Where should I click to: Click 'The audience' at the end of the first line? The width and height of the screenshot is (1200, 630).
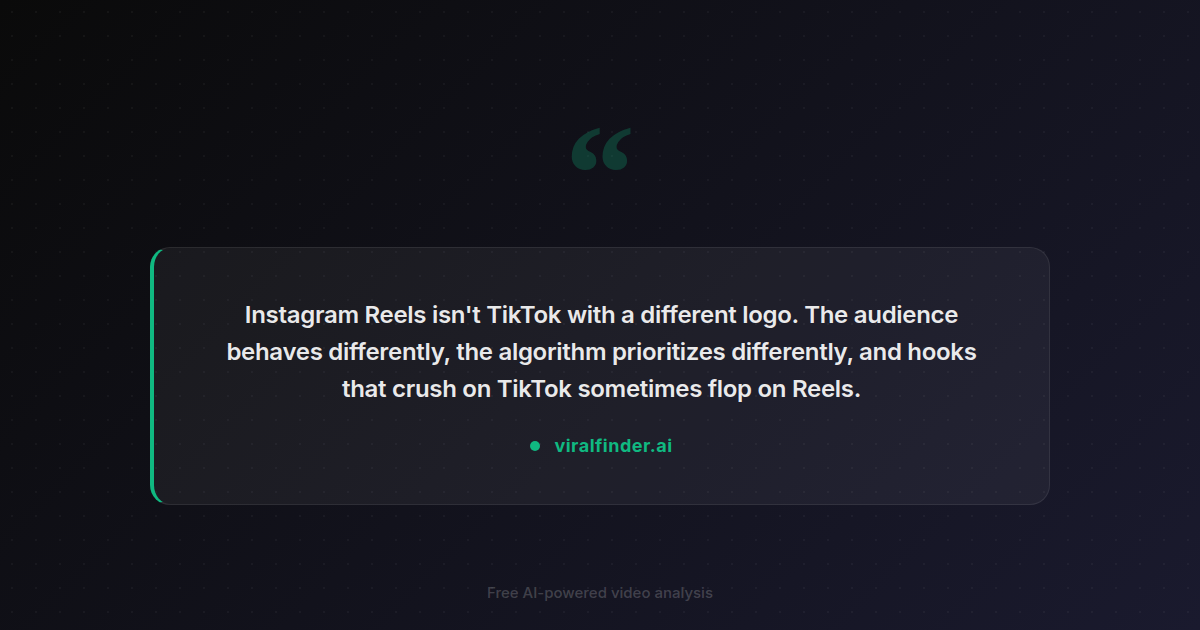(x=881, y=315)
